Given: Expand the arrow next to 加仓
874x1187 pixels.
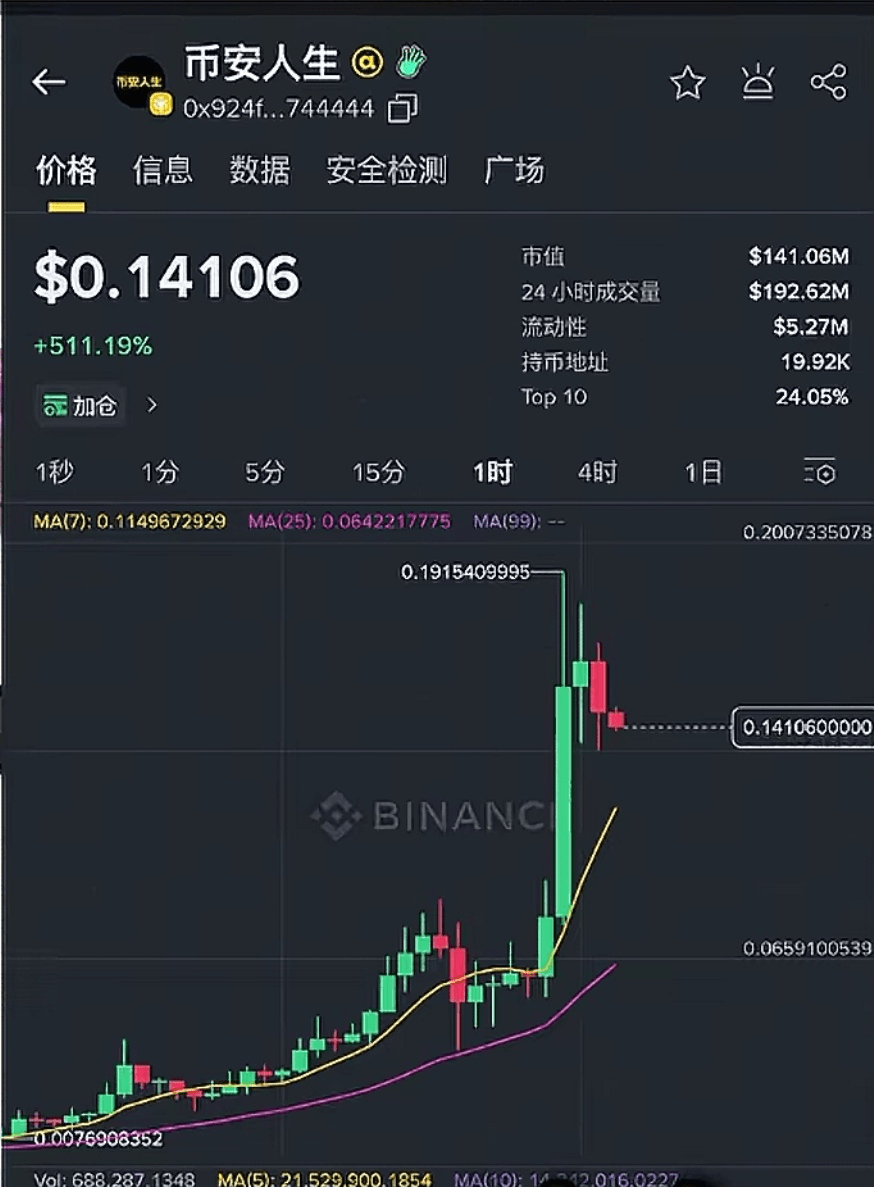Looking at the screenshot, I should point(152,405).
